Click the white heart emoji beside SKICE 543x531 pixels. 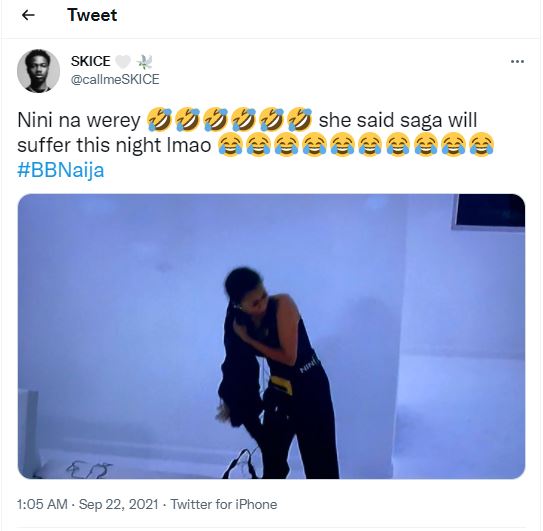click(x=123, y=62)
